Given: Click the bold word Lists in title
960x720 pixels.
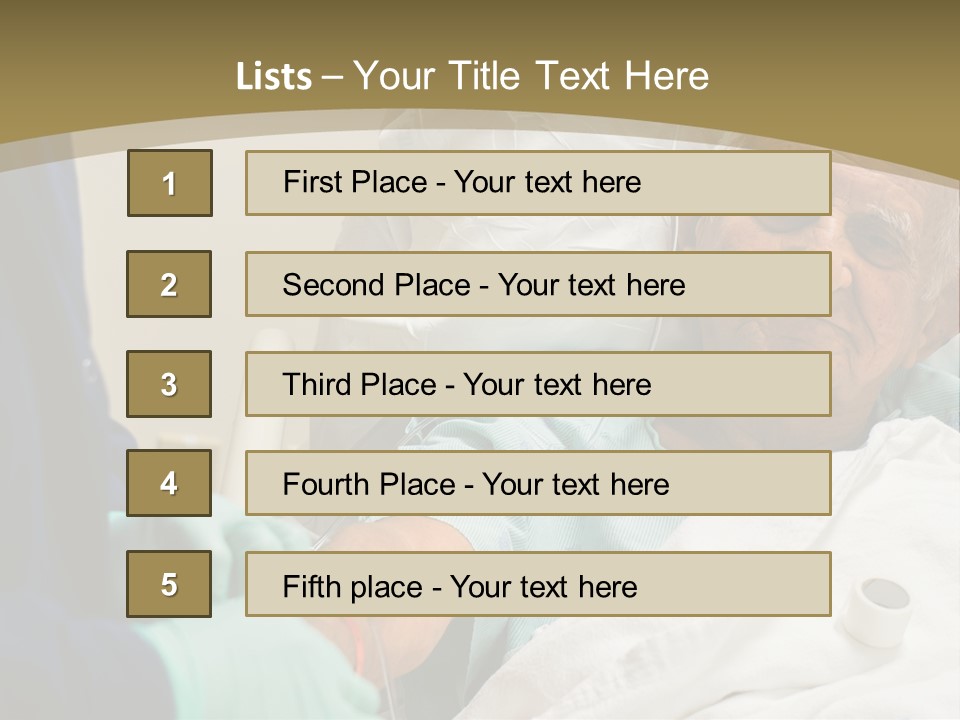Looking at the screenshot, I should point(274,77).
